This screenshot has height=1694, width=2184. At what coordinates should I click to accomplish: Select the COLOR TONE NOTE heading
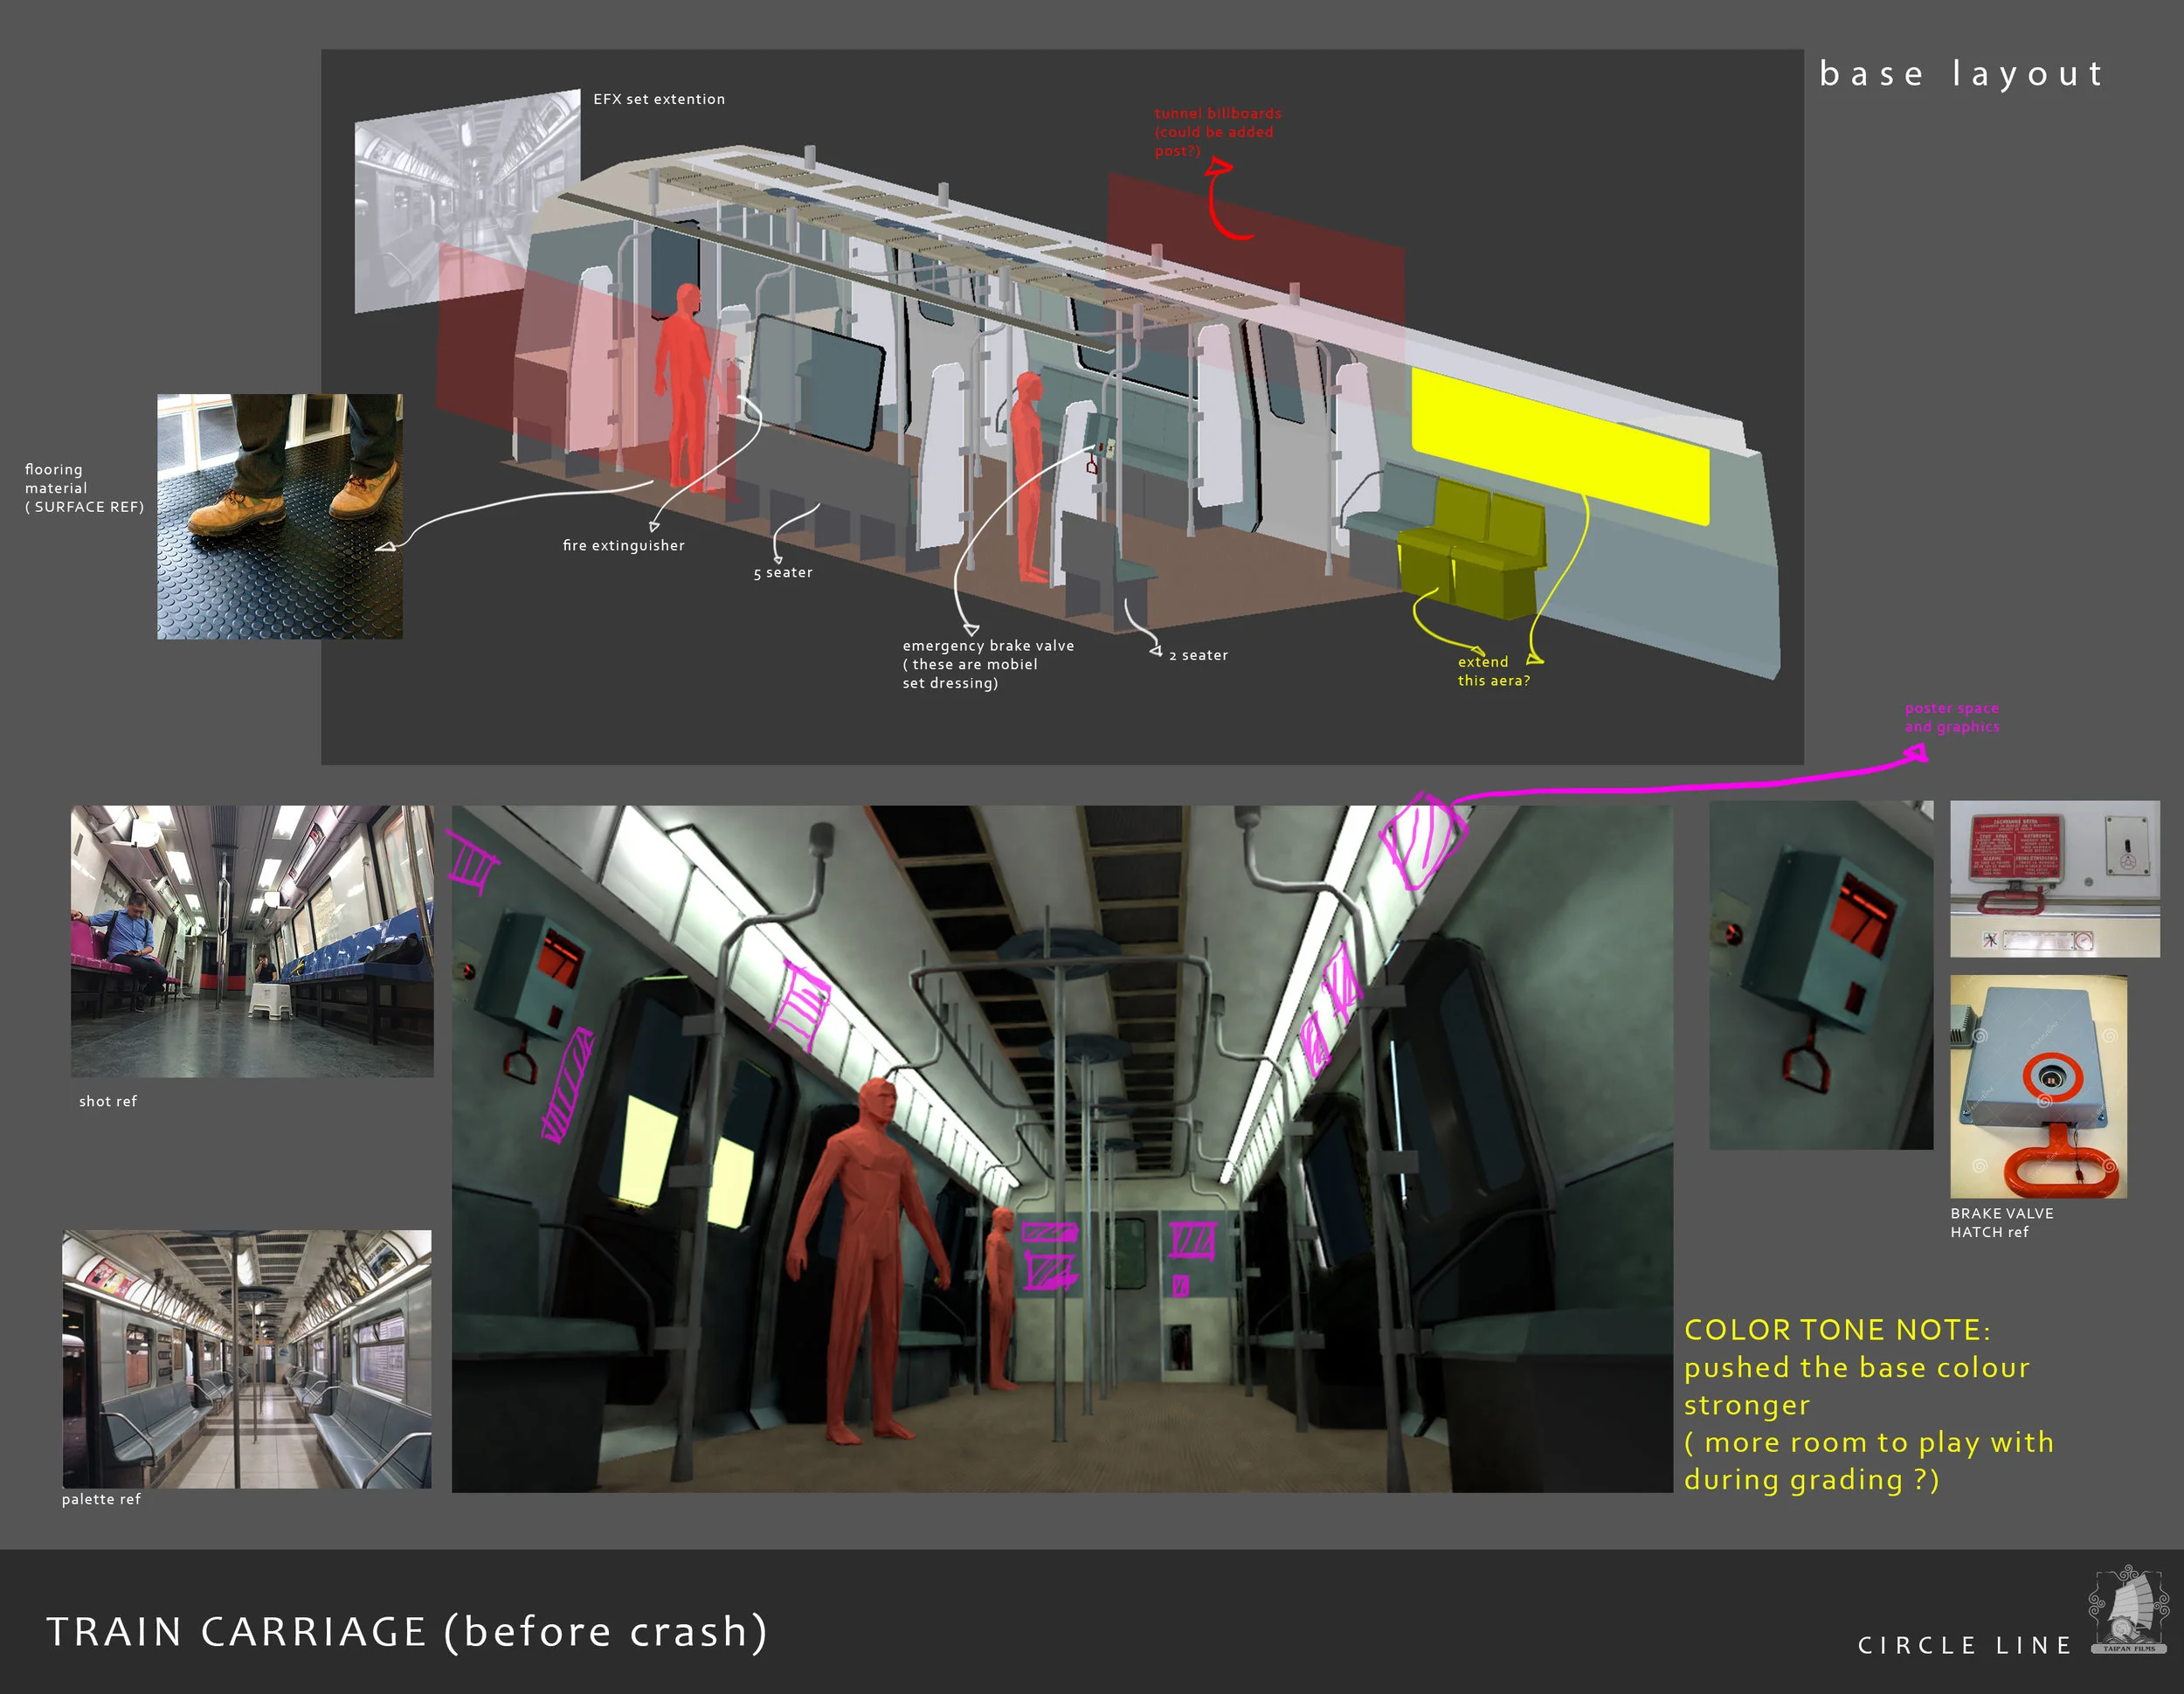pos(1836,1330)
